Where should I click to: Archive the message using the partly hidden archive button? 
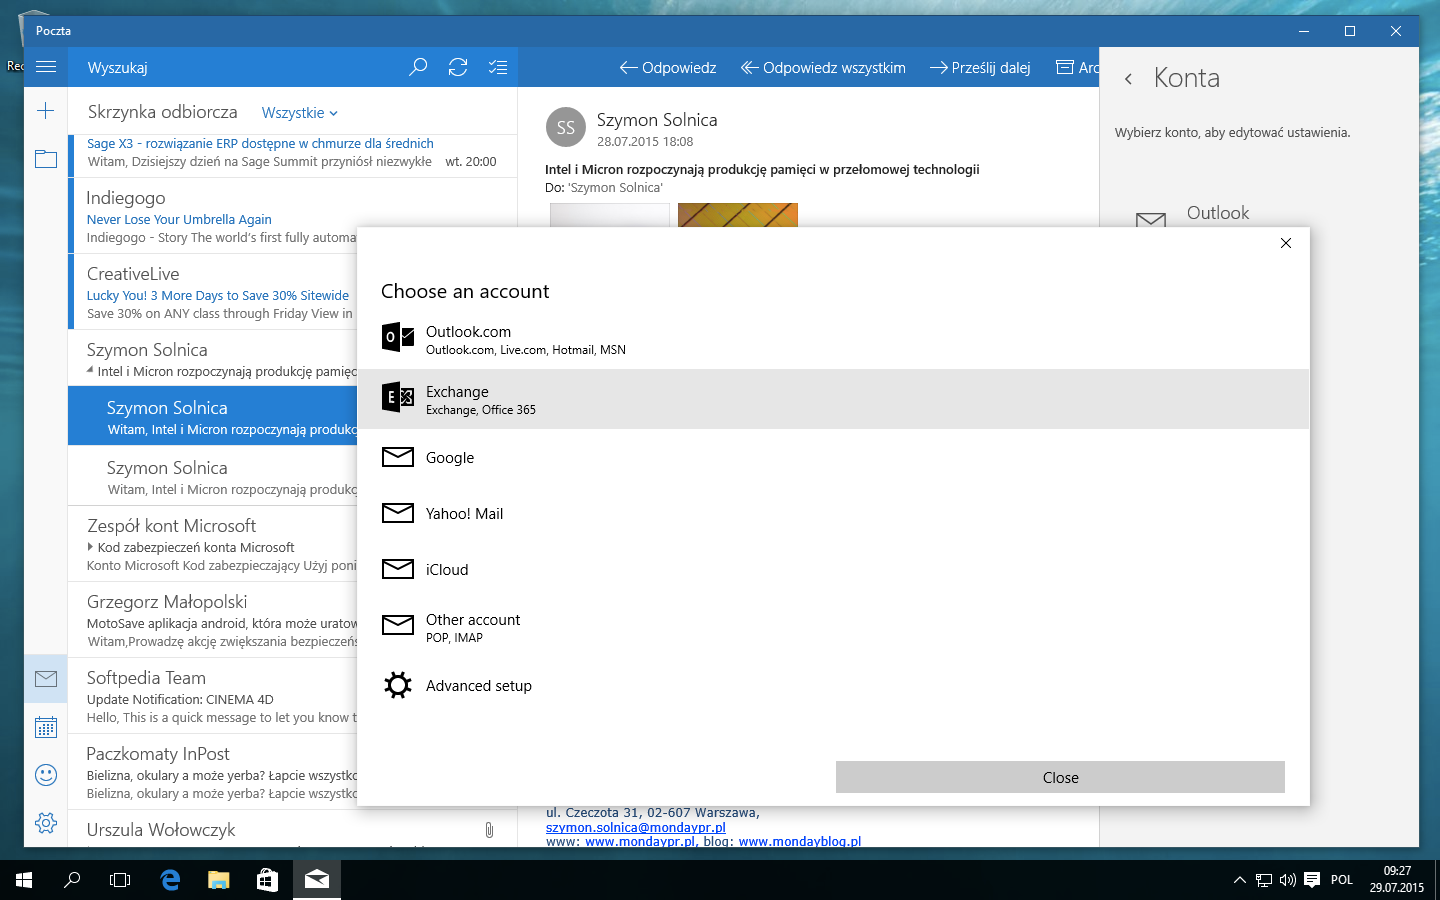click(x=1077, y=67)
